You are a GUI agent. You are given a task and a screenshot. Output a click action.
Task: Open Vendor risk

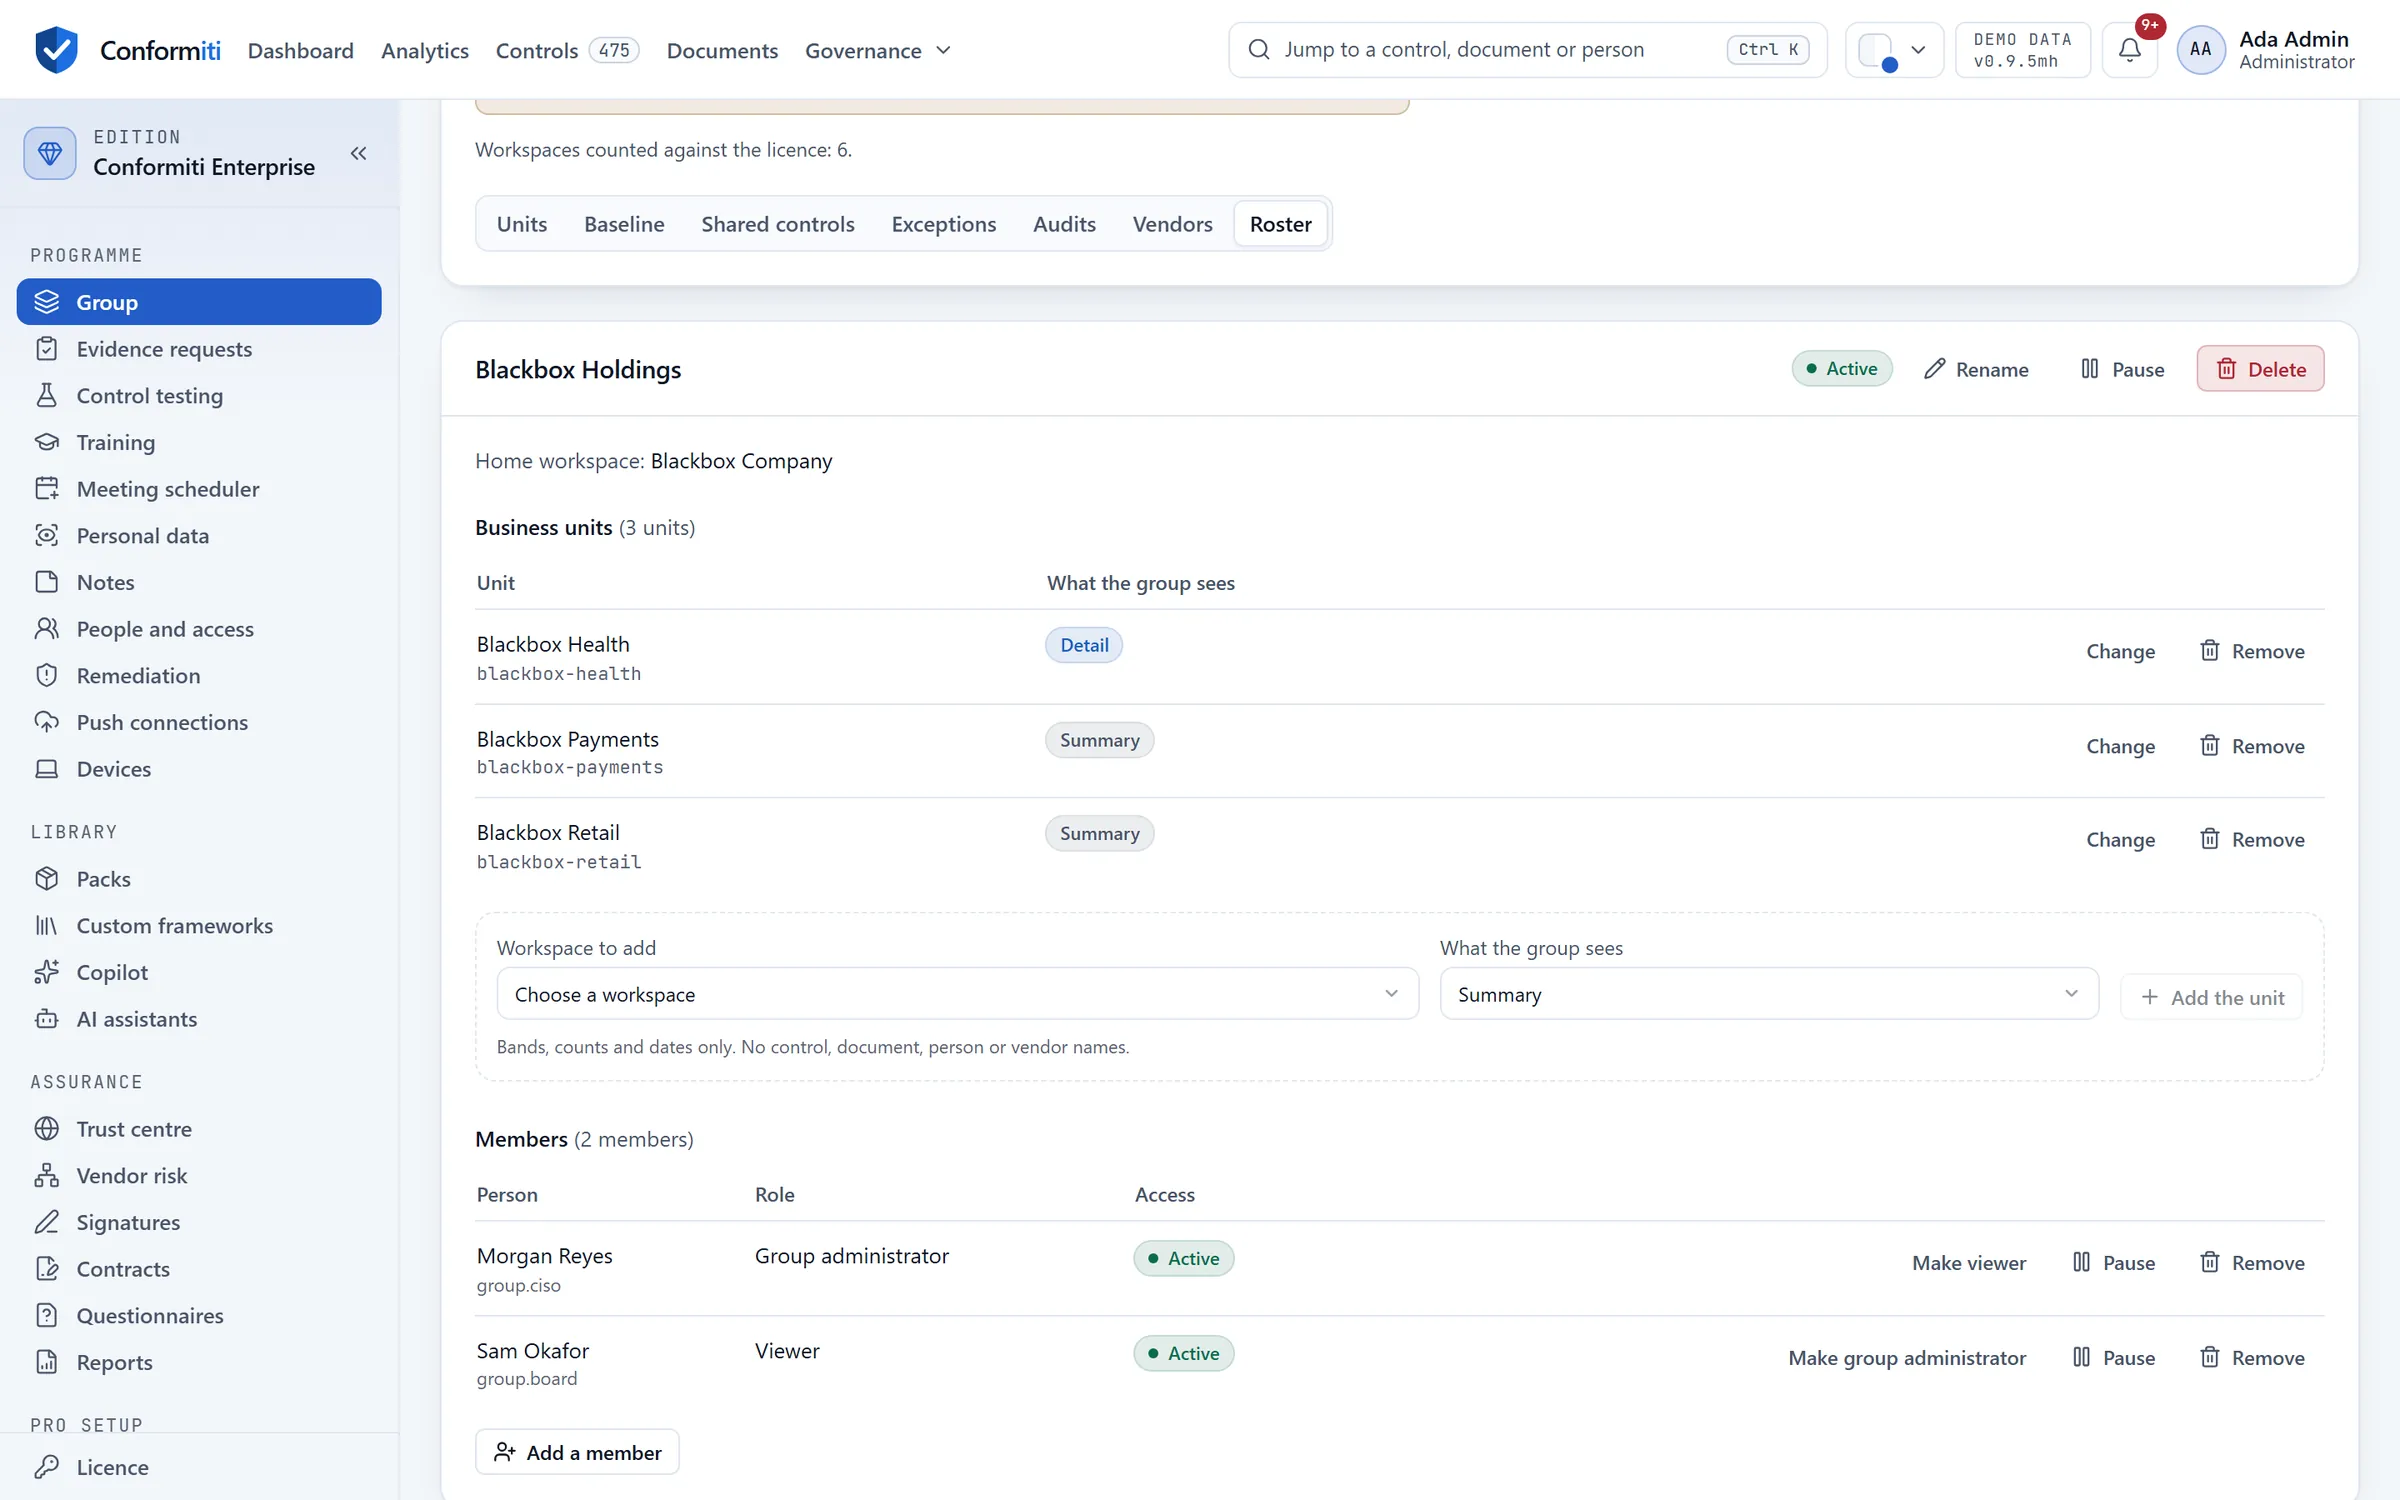pyautogui.click(x=199, y=1175)
